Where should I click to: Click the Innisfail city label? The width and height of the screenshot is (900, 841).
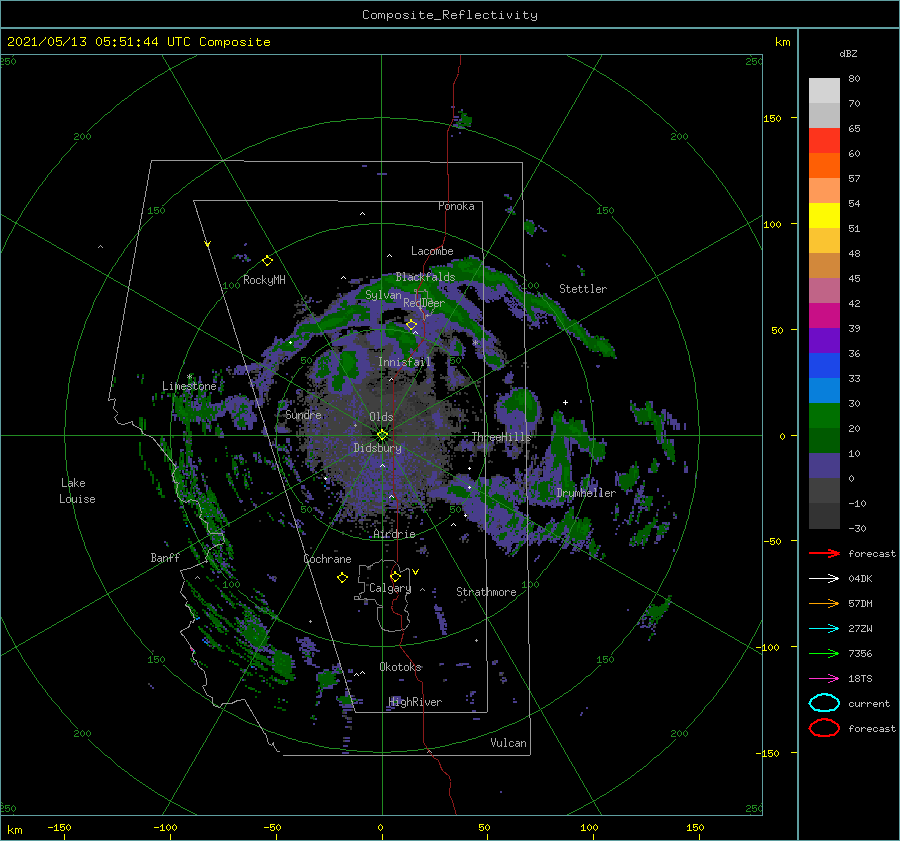[x=404, y=362]
